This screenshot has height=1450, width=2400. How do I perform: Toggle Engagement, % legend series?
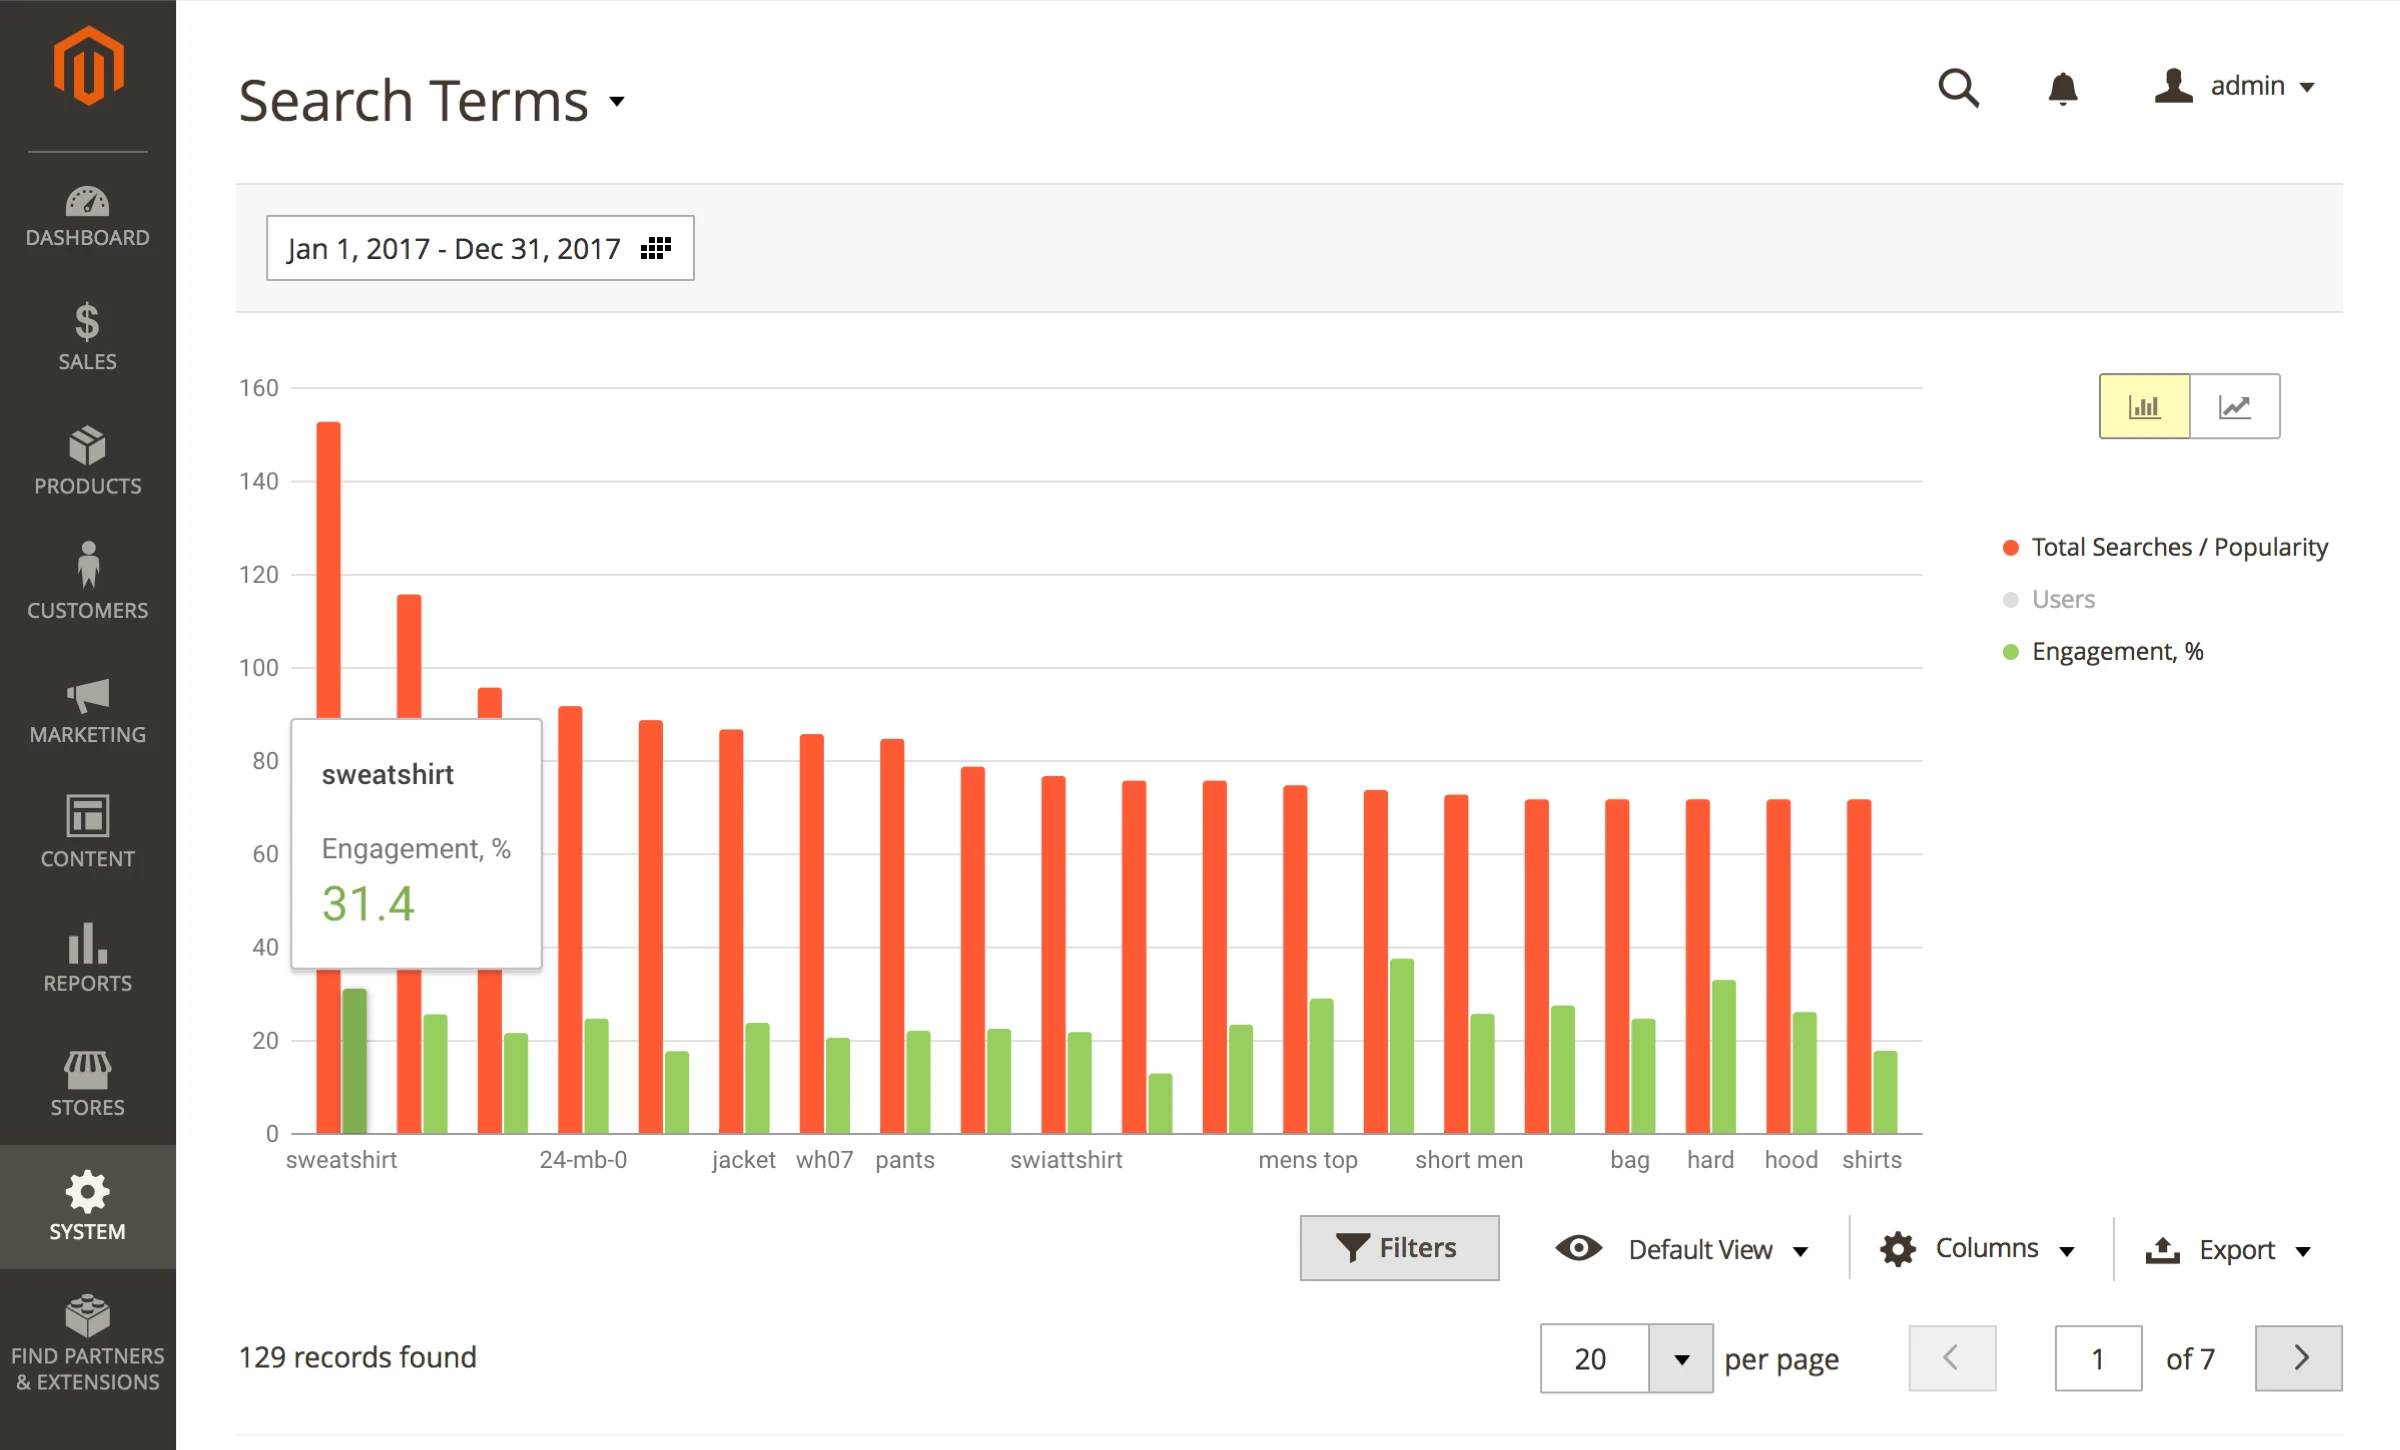(2116, 652)
